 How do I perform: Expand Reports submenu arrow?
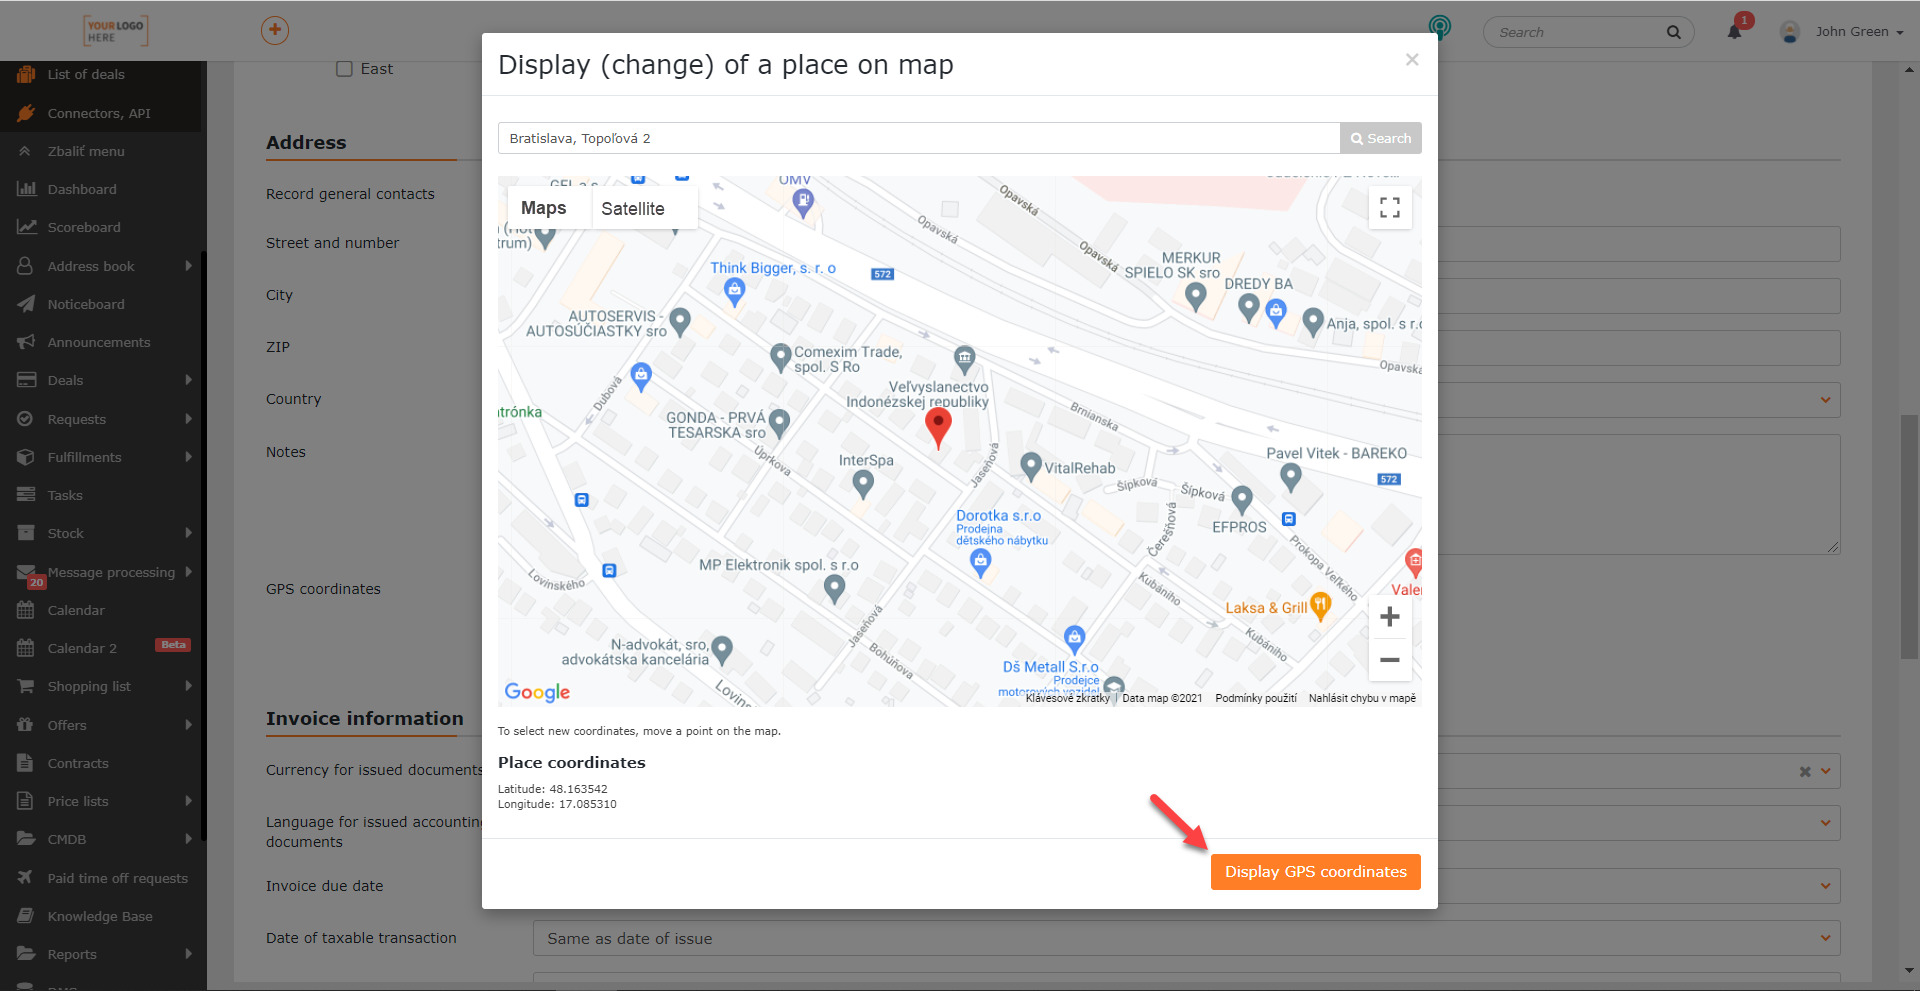coord(188,954)
